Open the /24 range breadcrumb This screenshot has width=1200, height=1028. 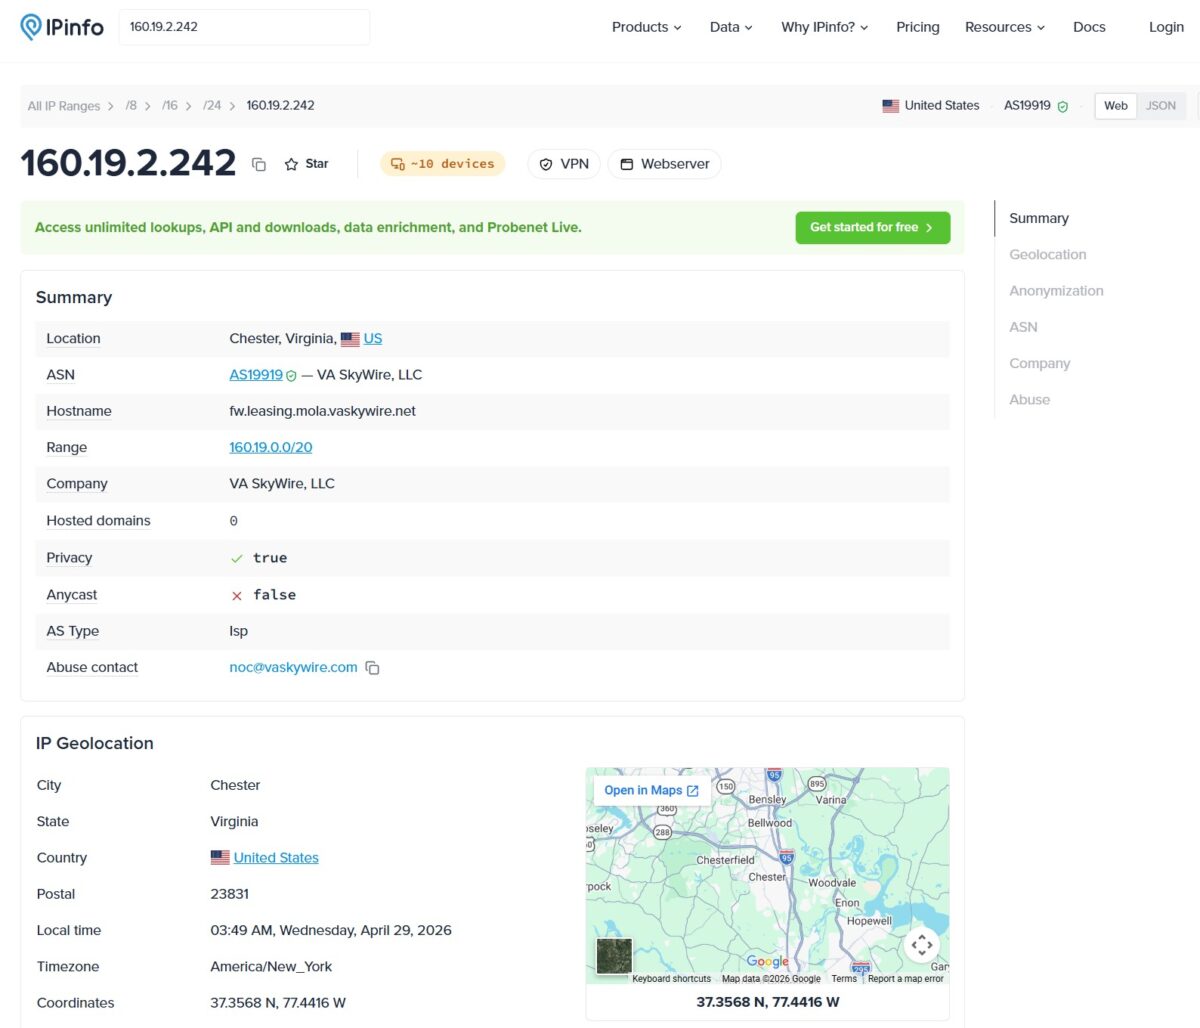[x=212, y=106]
